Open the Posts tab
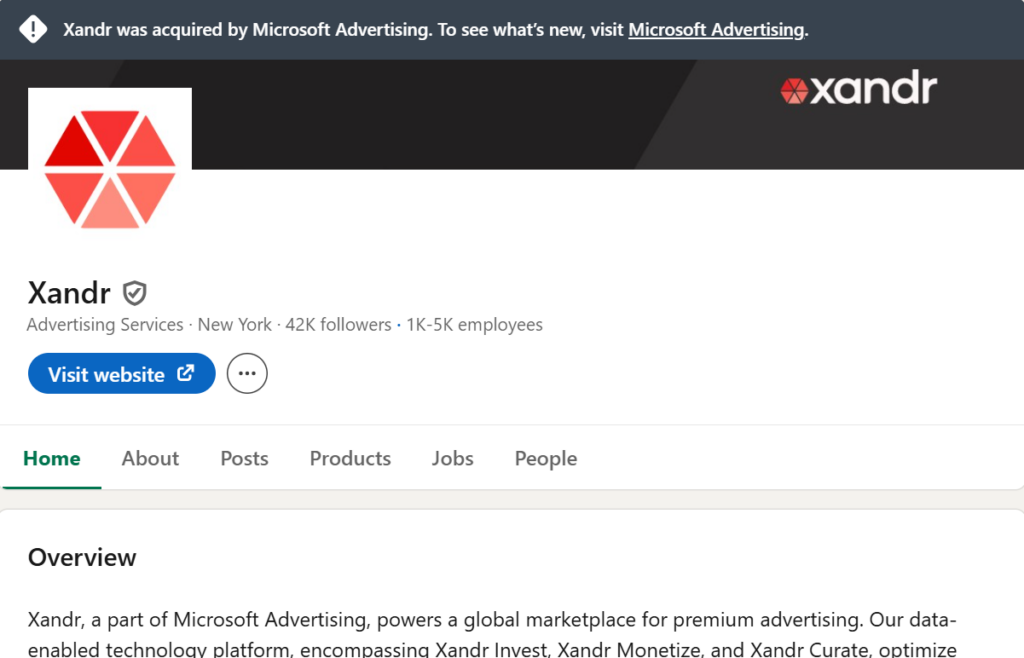The height and width of the screenshot is (658, 1024). [x=244, y=458]
